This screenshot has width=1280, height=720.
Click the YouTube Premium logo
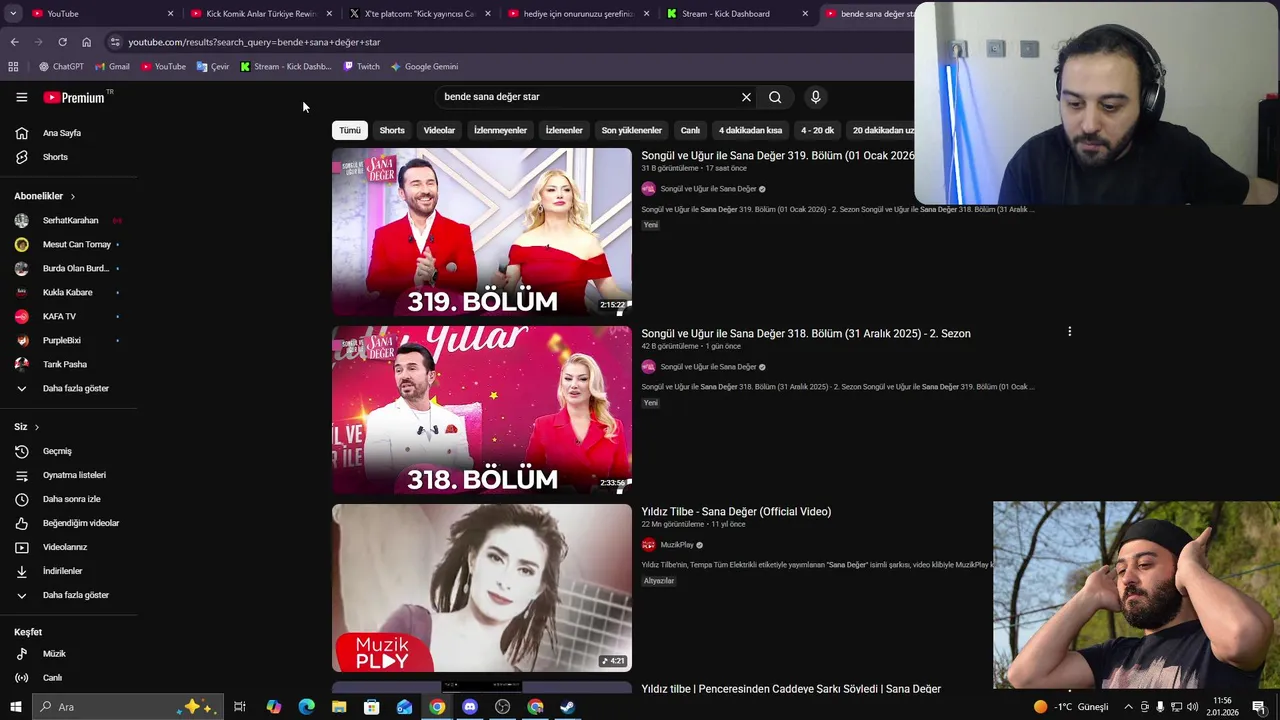[x=75, y=97]
